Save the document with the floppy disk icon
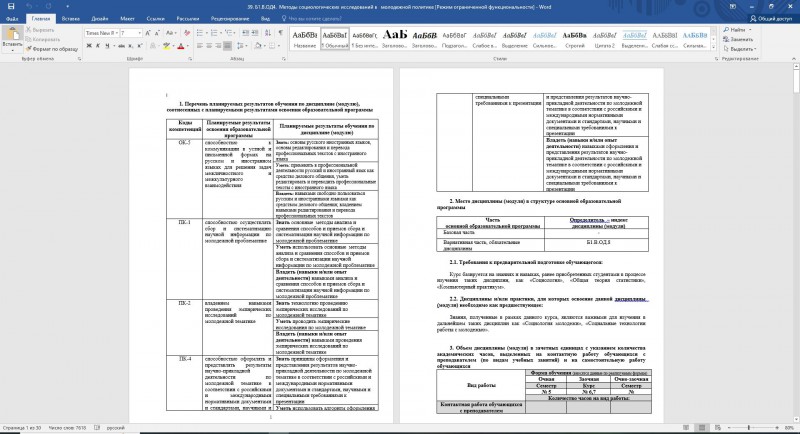The image size is (800, 434). click(x=11, y=7)
